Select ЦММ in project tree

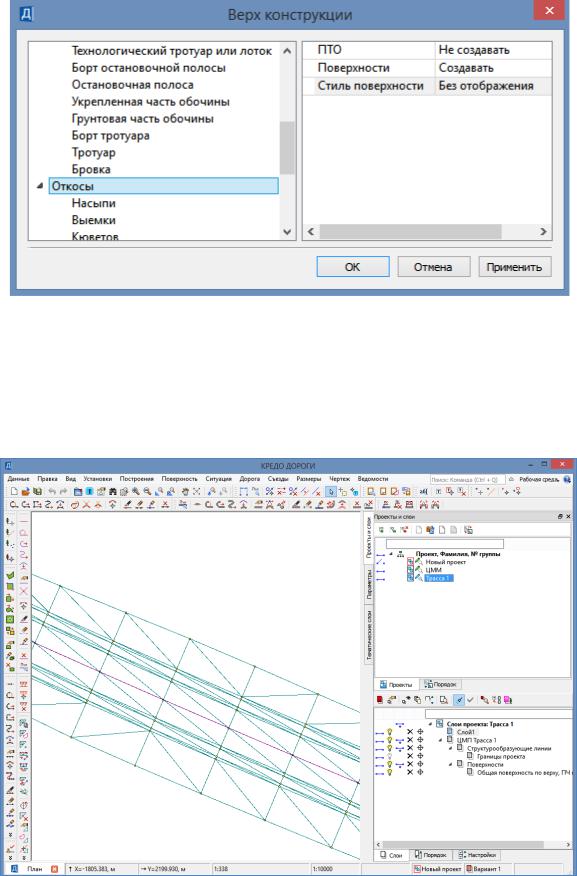pyautogui.click(x=433, y=570)
